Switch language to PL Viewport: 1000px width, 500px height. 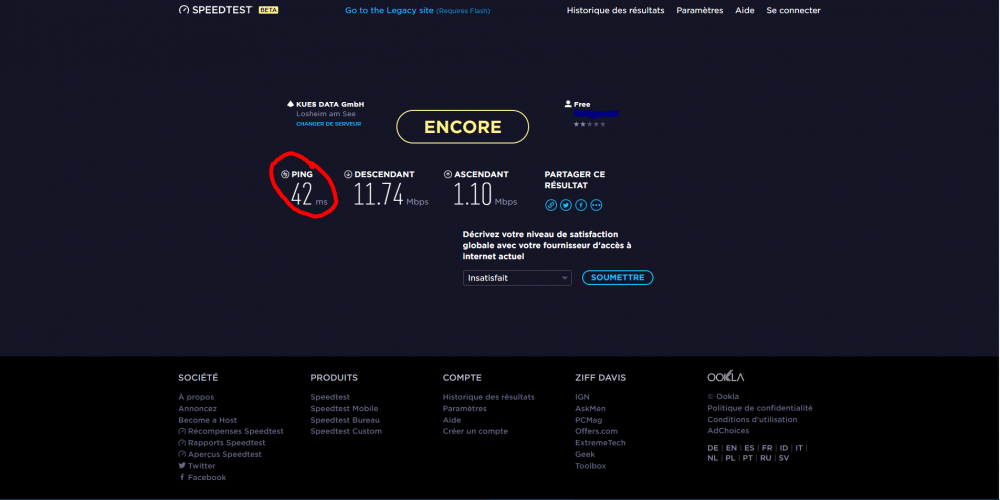(730, 458)
